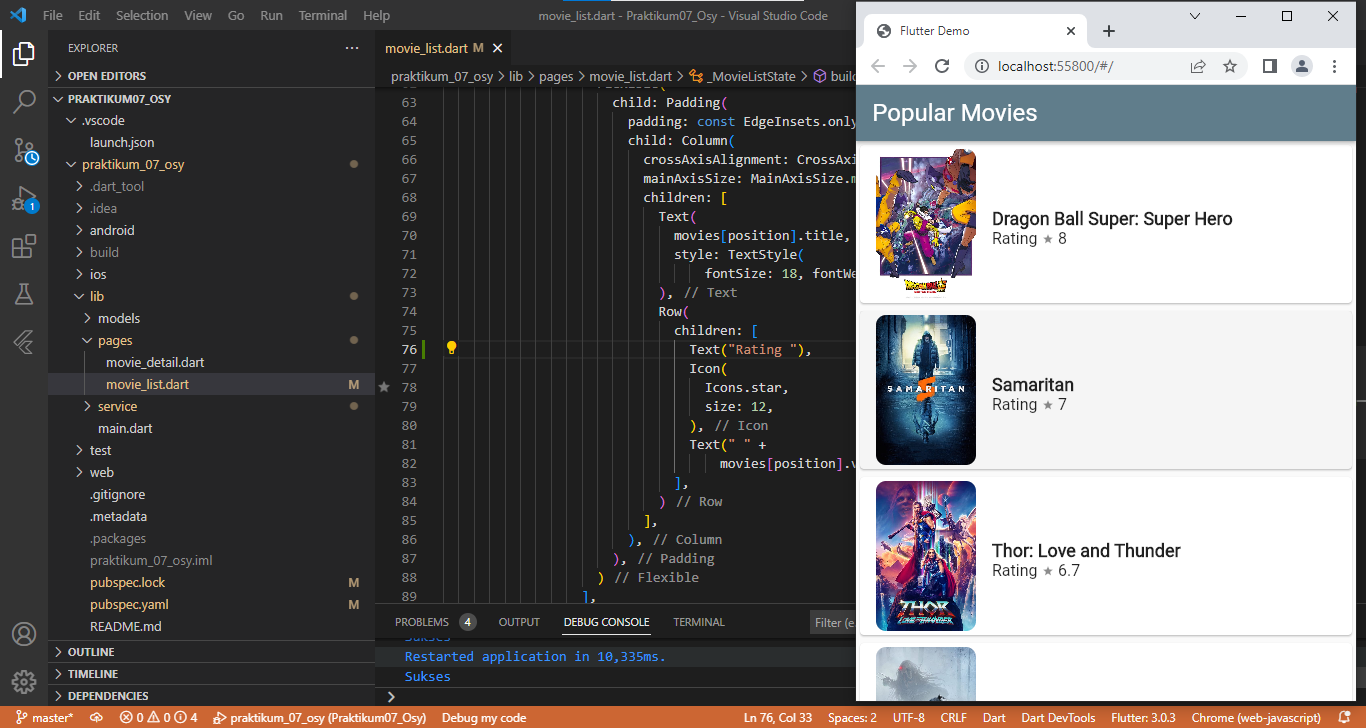
Task: Expand the models folder
Action: point(211,318)
